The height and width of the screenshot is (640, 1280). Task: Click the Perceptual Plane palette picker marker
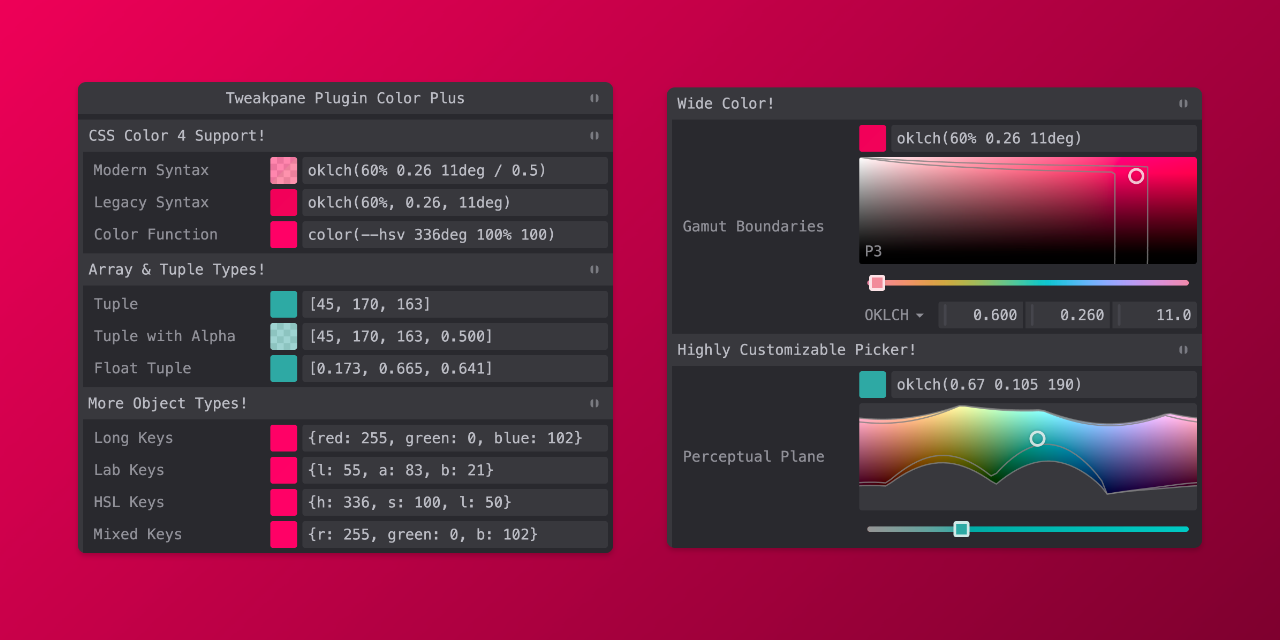(1037, 438)
